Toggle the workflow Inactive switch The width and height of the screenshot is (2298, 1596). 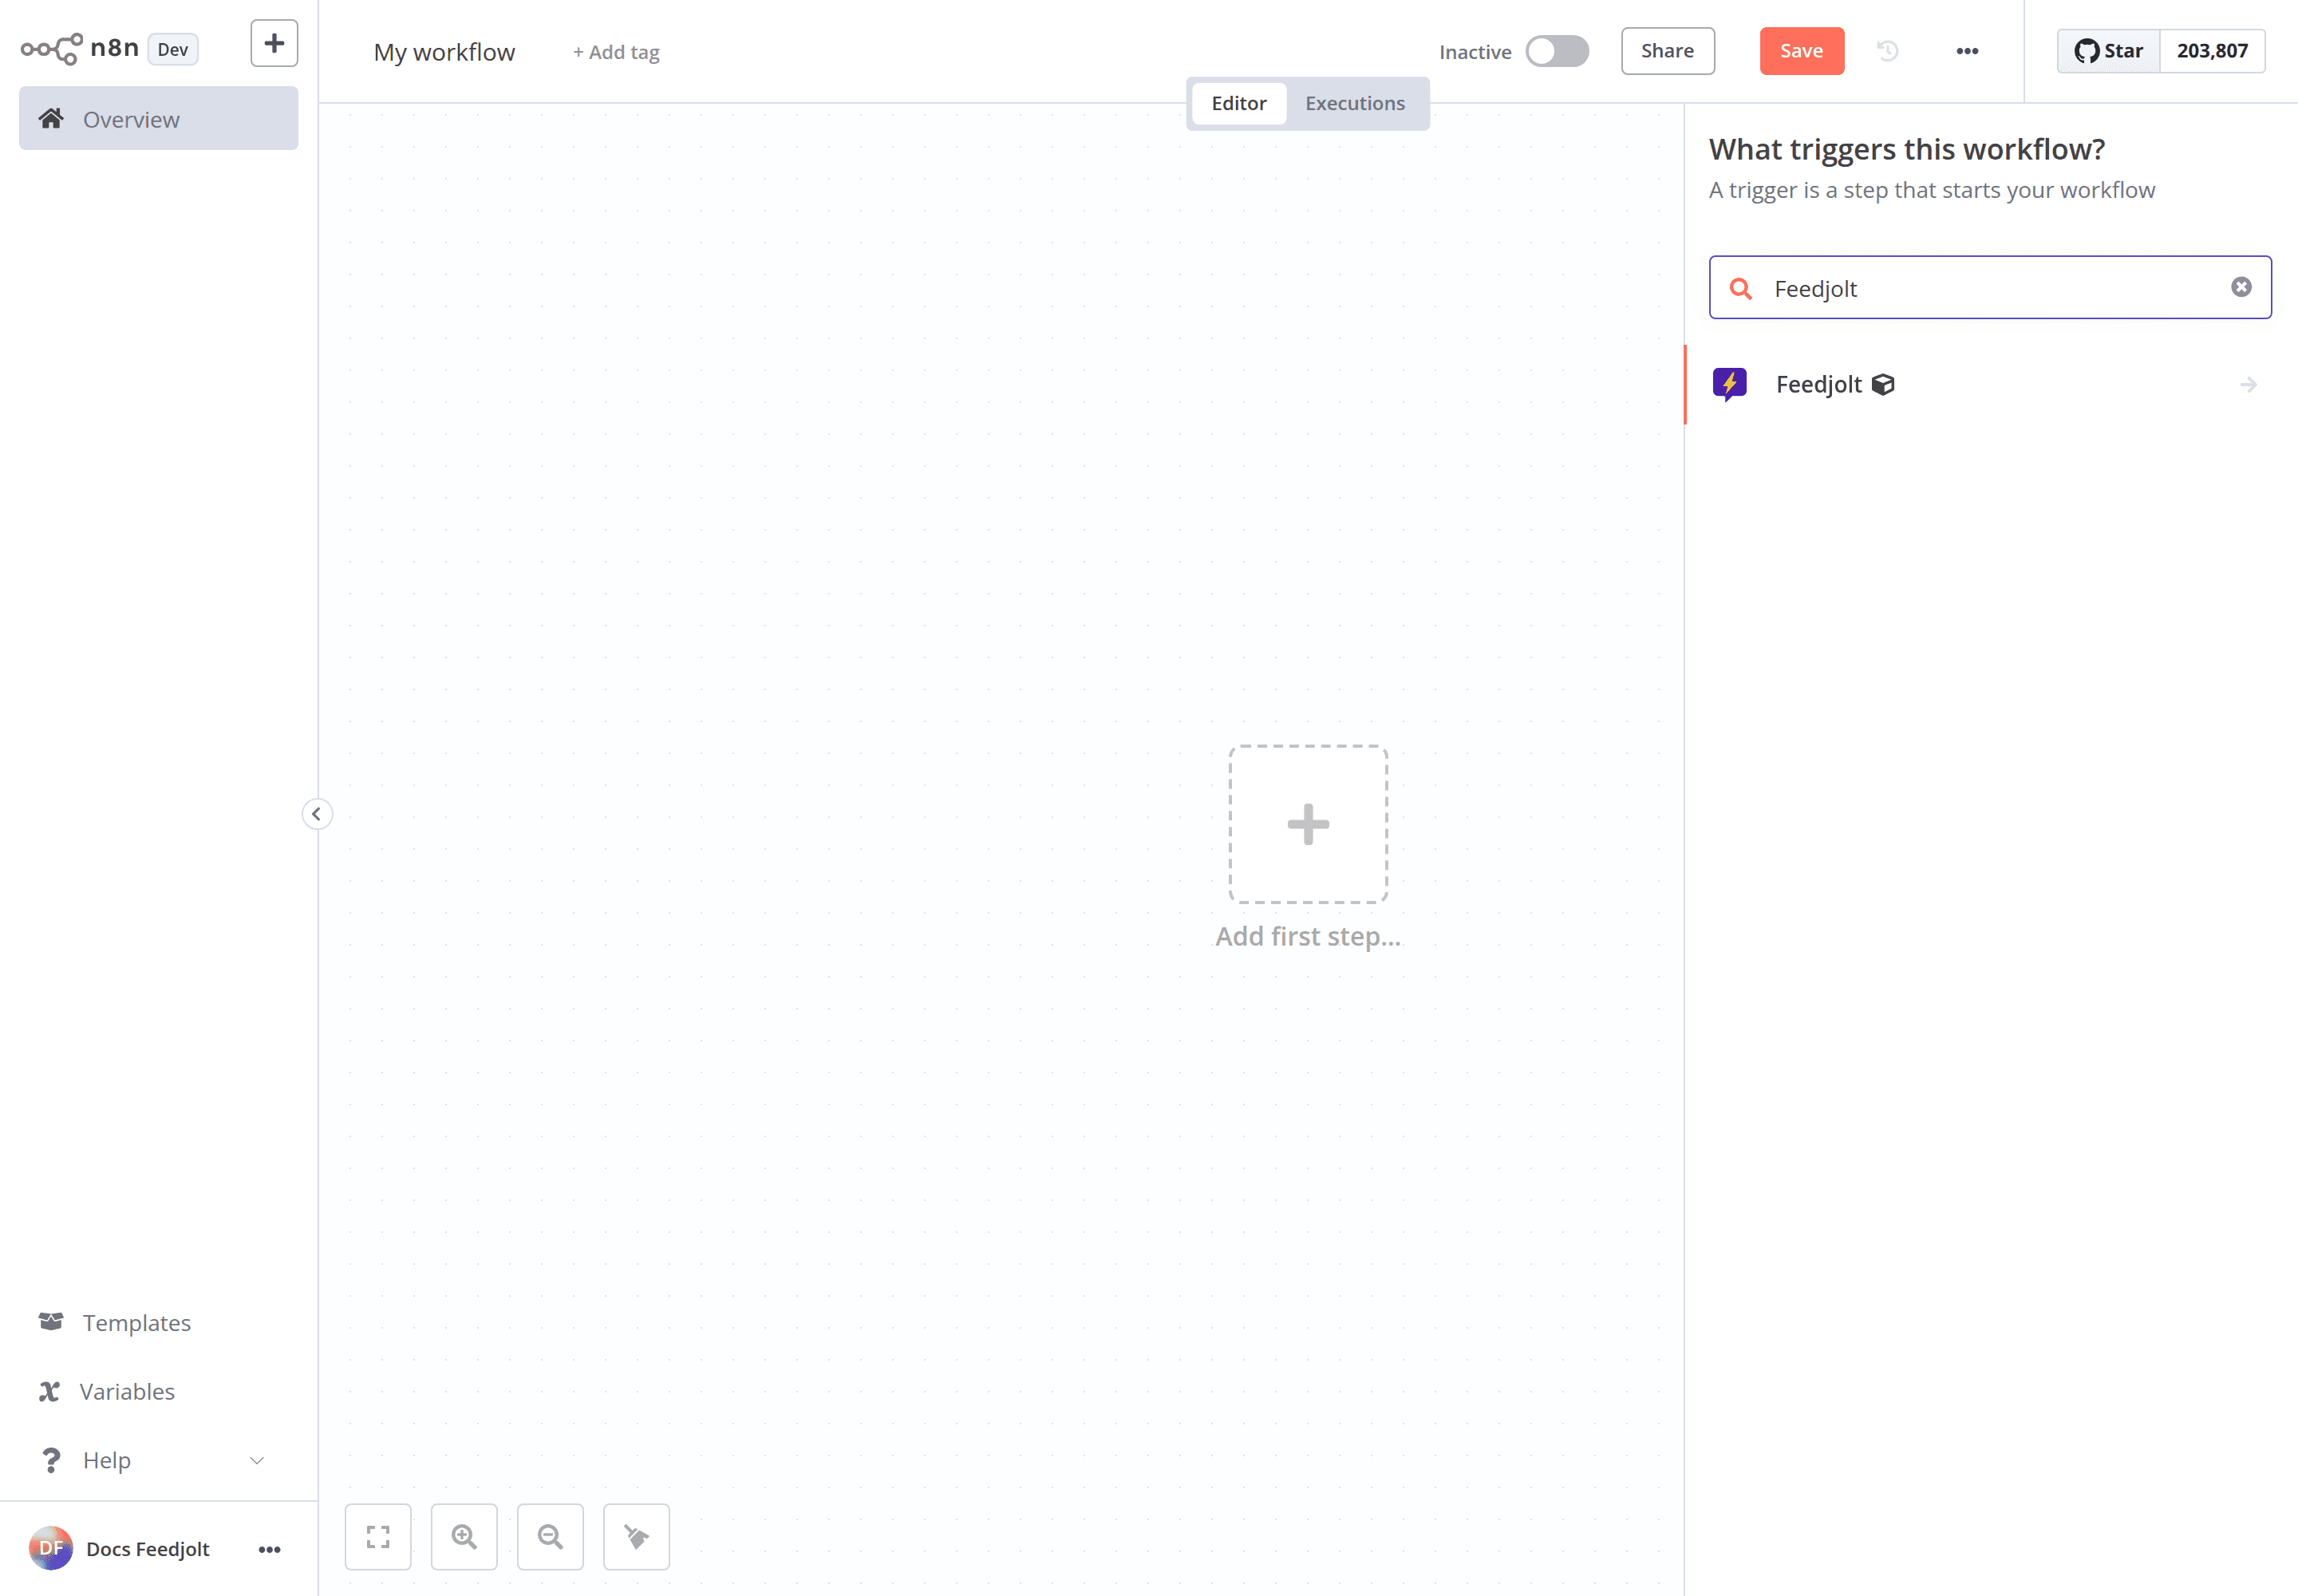coord(1557,51)
